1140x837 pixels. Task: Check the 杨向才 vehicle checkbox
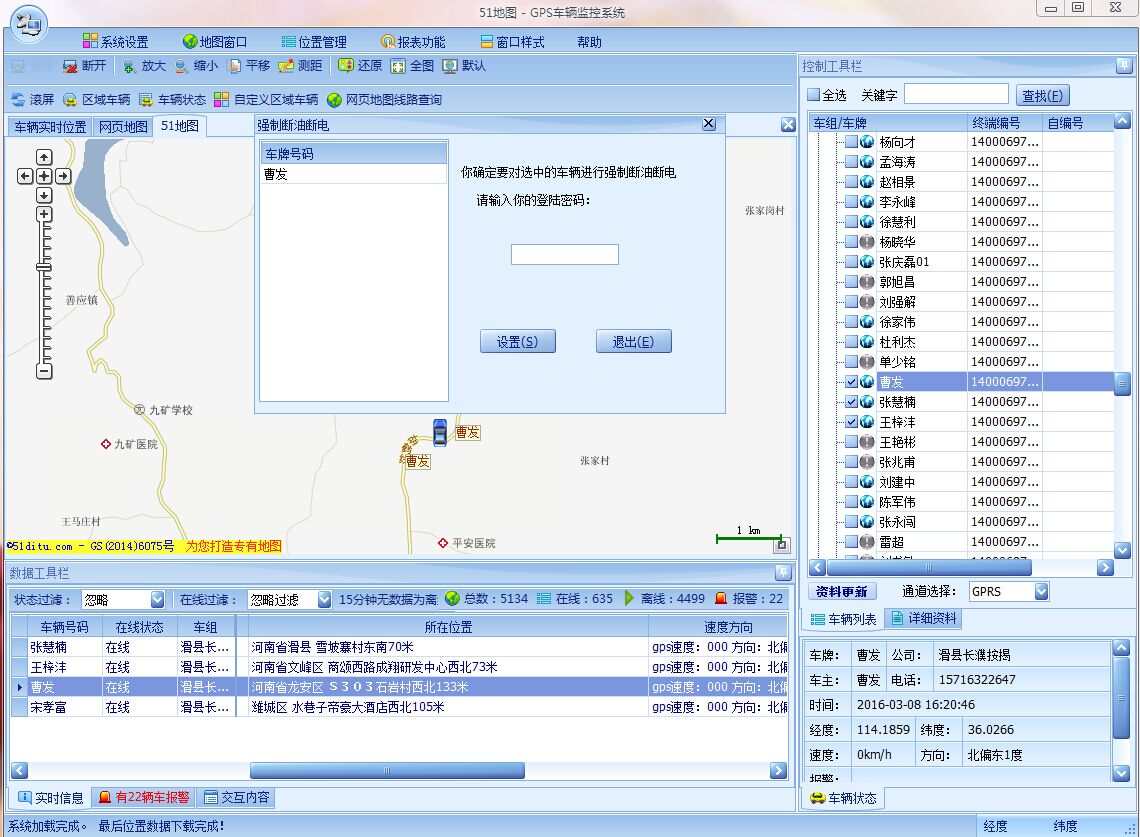[851, 142]
